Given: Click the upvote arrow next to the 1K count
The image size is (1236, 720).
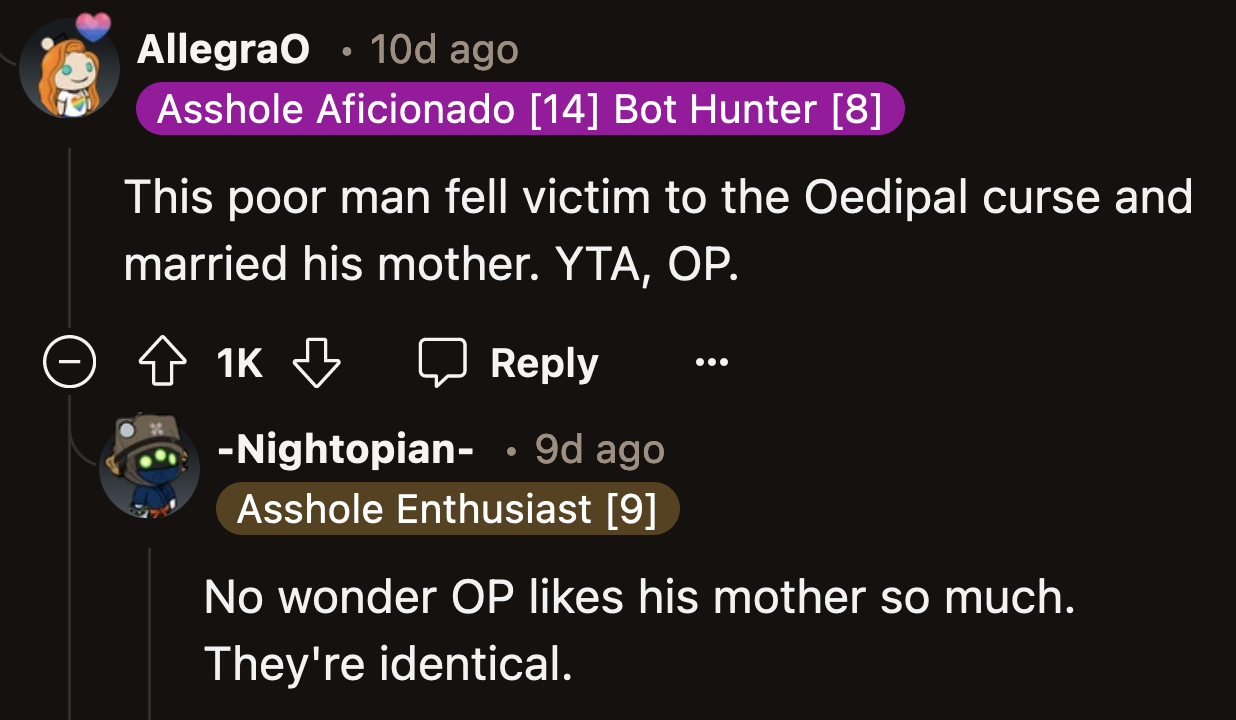Looking at the screenshot, I should click(162, 362).
